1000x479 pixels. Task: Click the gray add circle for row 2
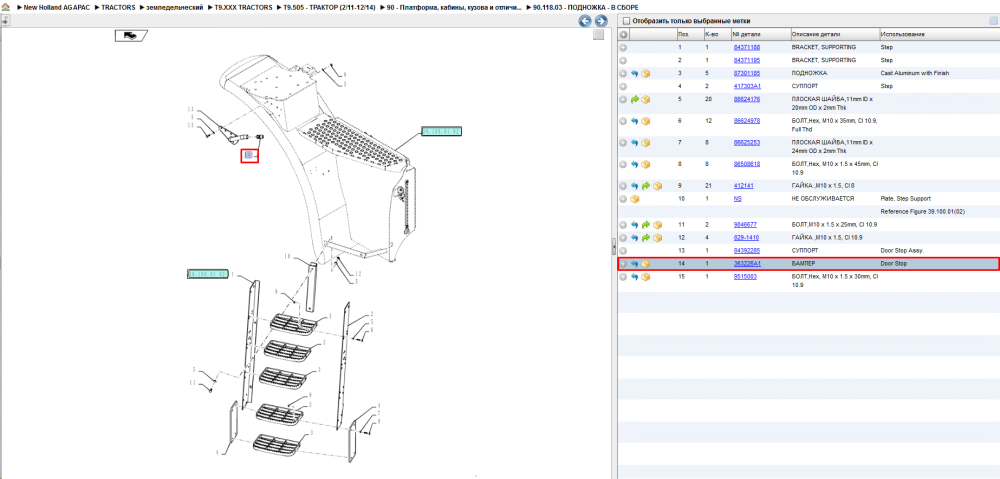point(624,60)
